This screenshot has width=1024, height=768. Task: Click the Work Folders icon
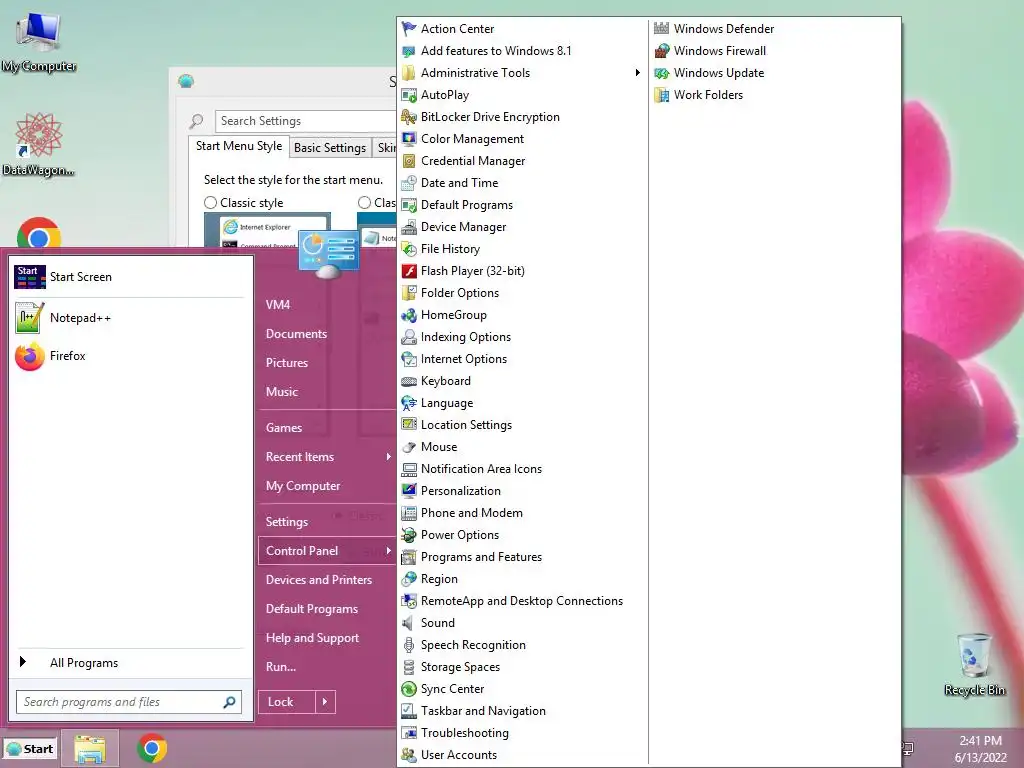coord(662,95)
